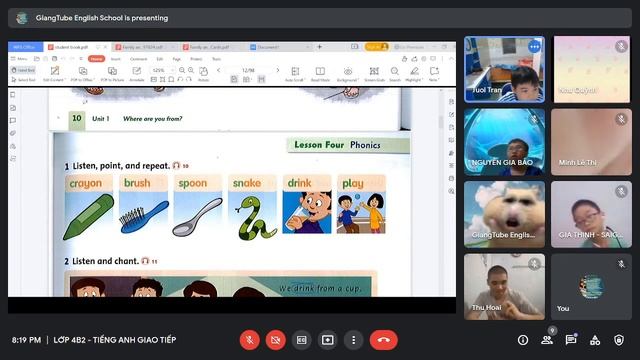Open the Meet three-dot more options menu
The height and width of the screenshot is (360, 640).
coord(353,340)
